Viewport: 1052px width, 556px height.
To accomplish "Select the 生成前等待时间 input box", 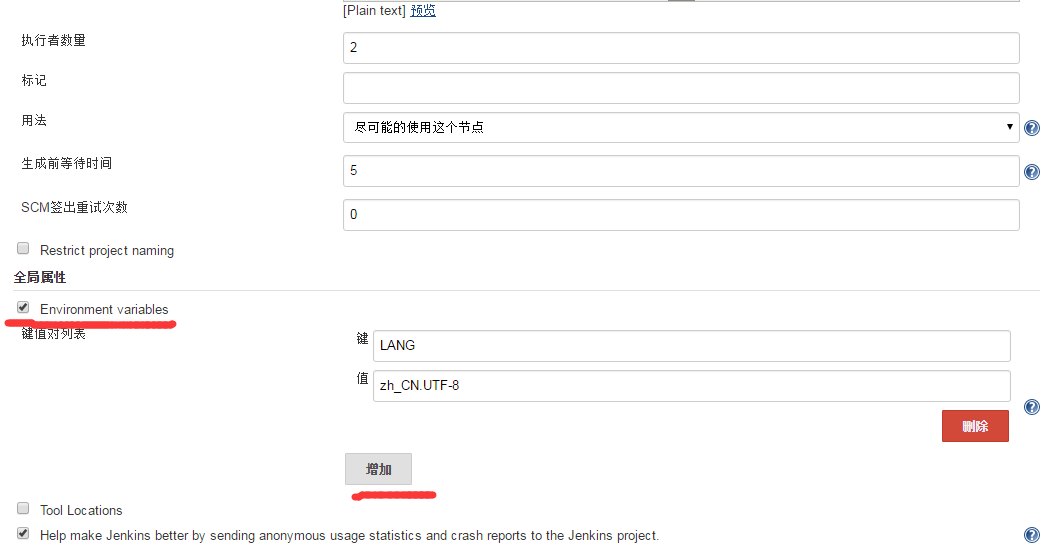I will pos(681,171).
